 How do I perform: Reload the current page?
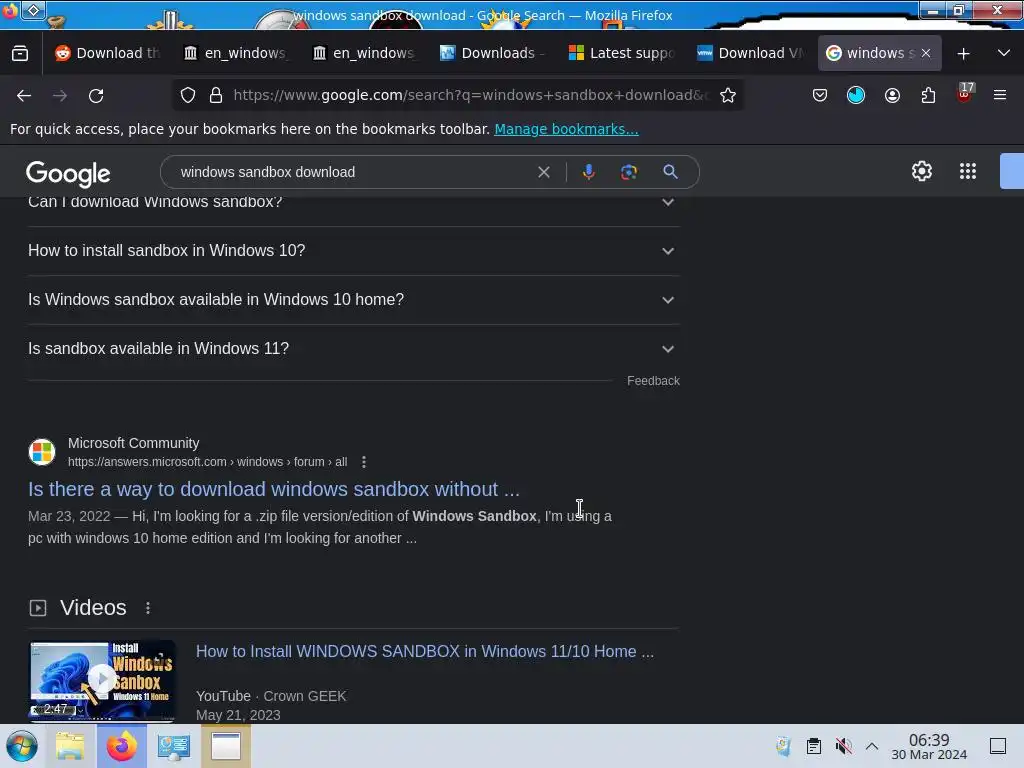(x=96, y=95)
